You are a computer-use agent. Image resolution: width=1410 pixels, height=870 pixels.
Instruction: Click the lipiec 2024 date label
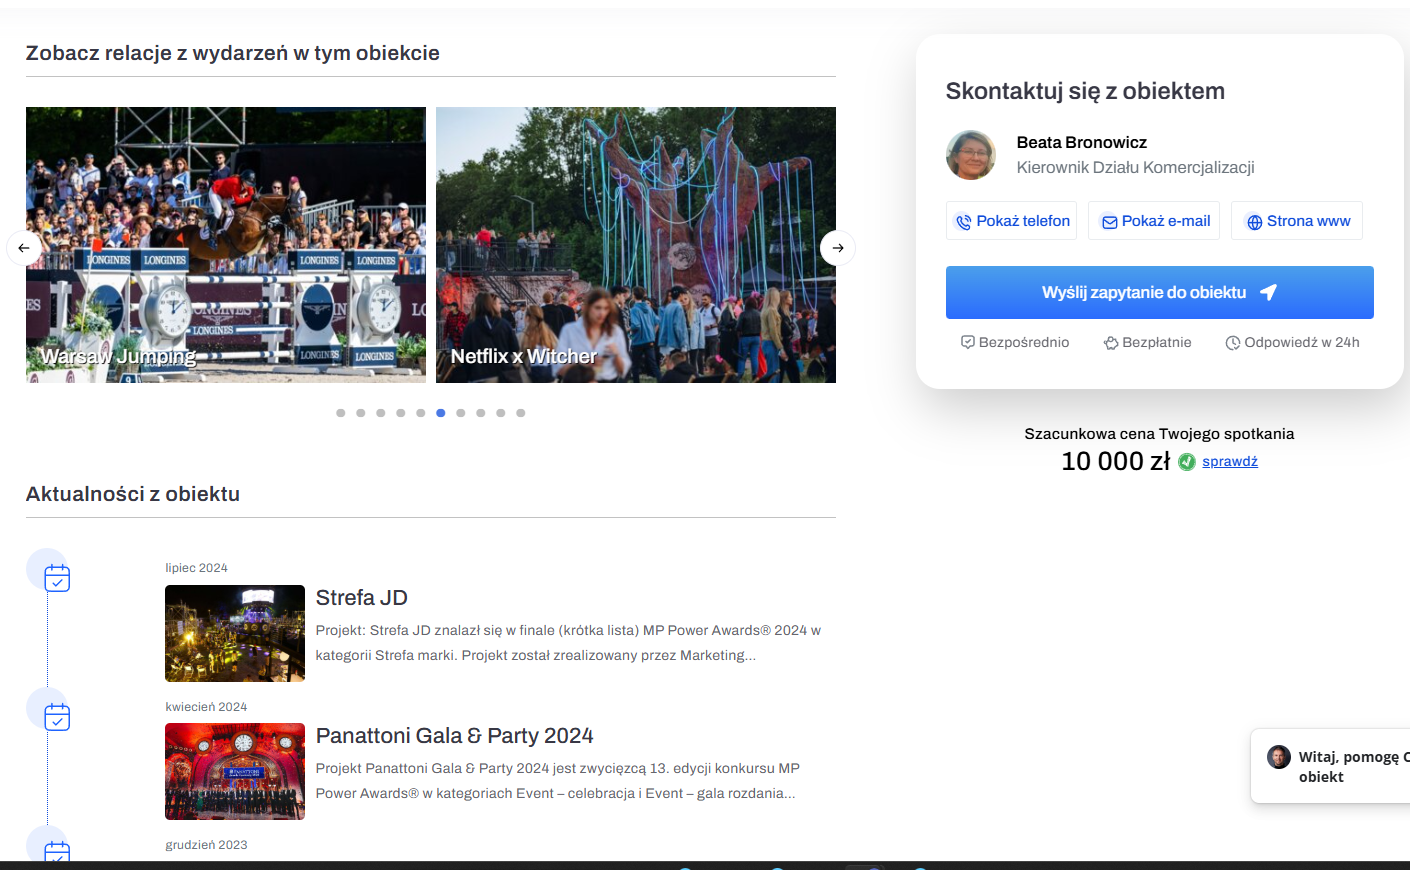pyautogui.click(x=197, y=568)
